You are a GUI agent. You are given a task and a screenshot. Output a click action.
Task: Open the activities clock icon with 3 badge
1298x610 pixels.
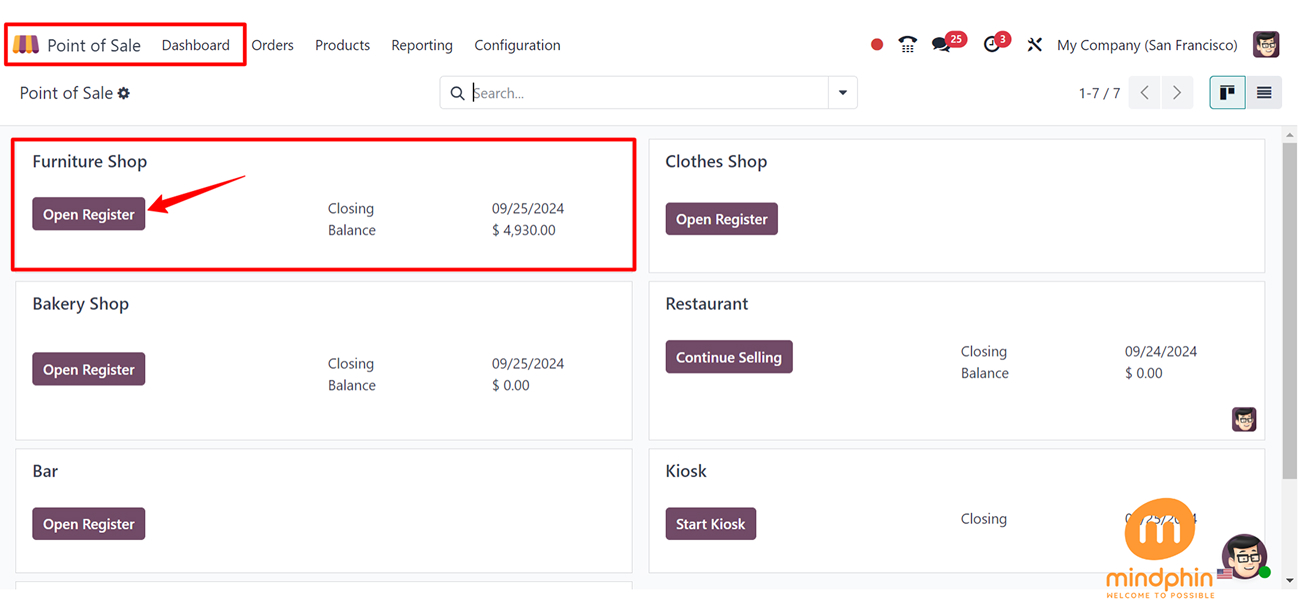coord(992,45)
